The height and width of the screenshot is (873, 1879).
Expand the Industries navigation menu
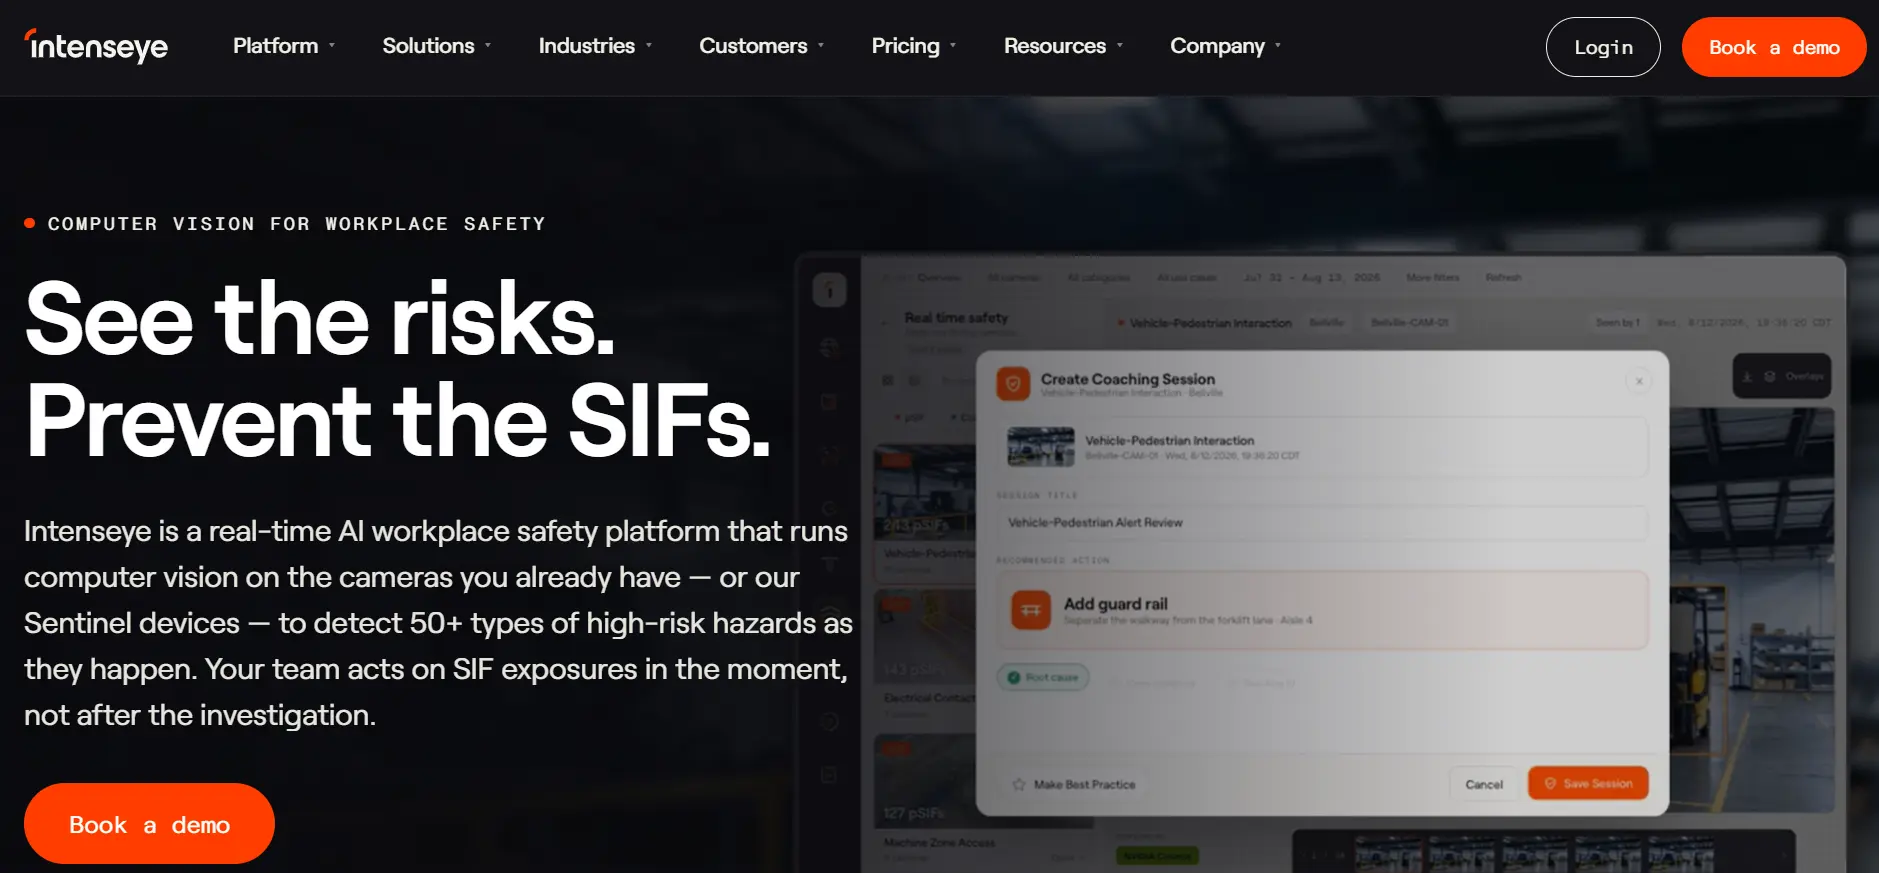click(x=595, y=46)
